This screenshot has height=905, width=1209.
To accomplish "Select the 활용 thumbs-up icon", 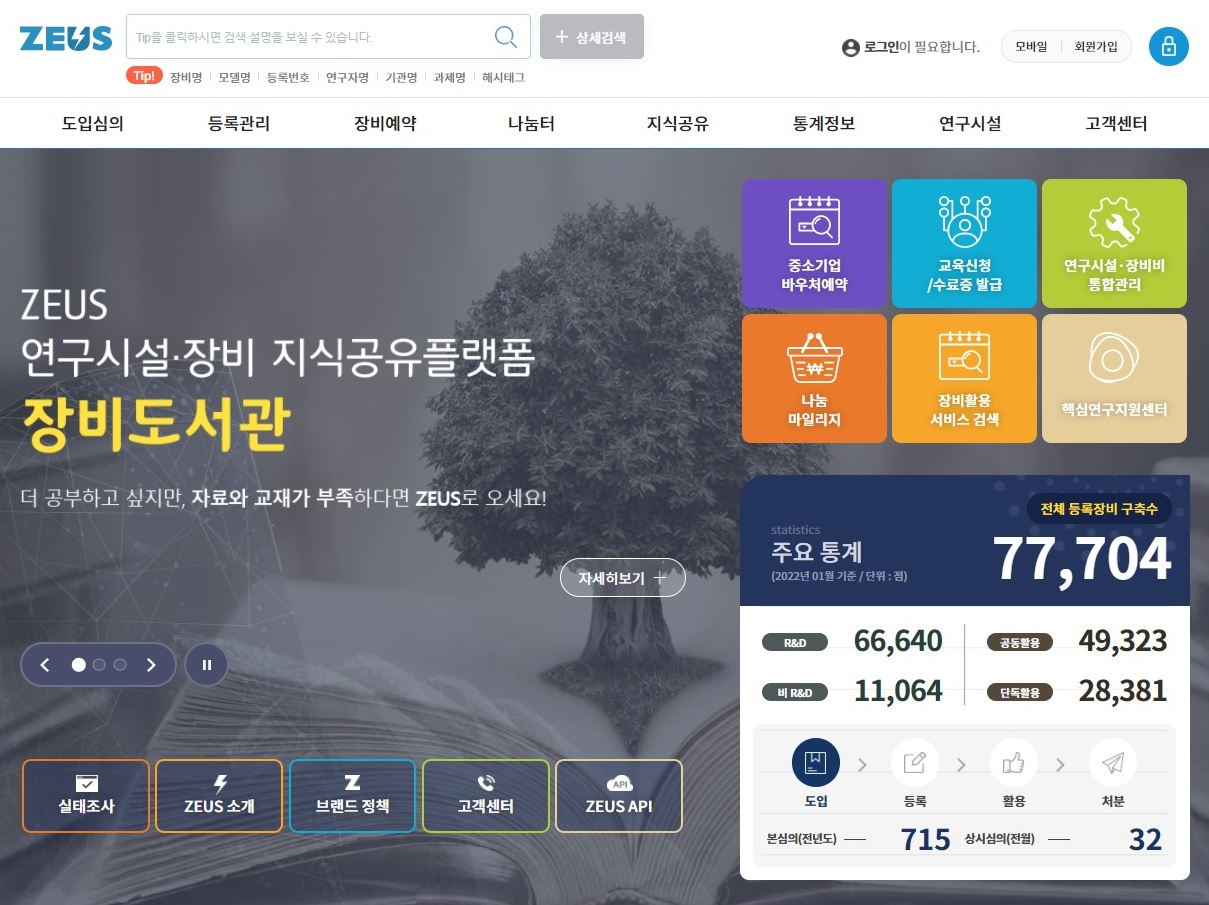I will coord(1013,763).
